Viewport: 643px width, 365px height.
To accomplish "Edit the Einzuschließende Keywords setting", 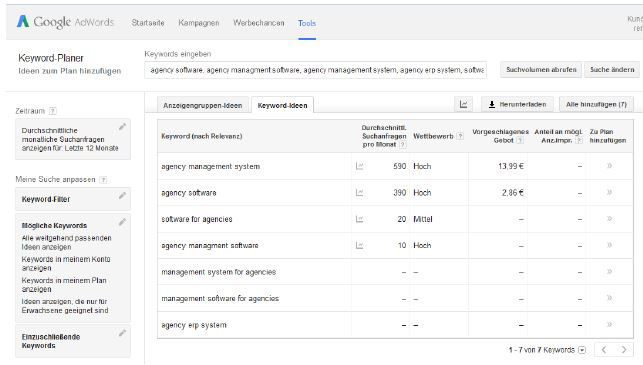I will (x=122, y=333).
